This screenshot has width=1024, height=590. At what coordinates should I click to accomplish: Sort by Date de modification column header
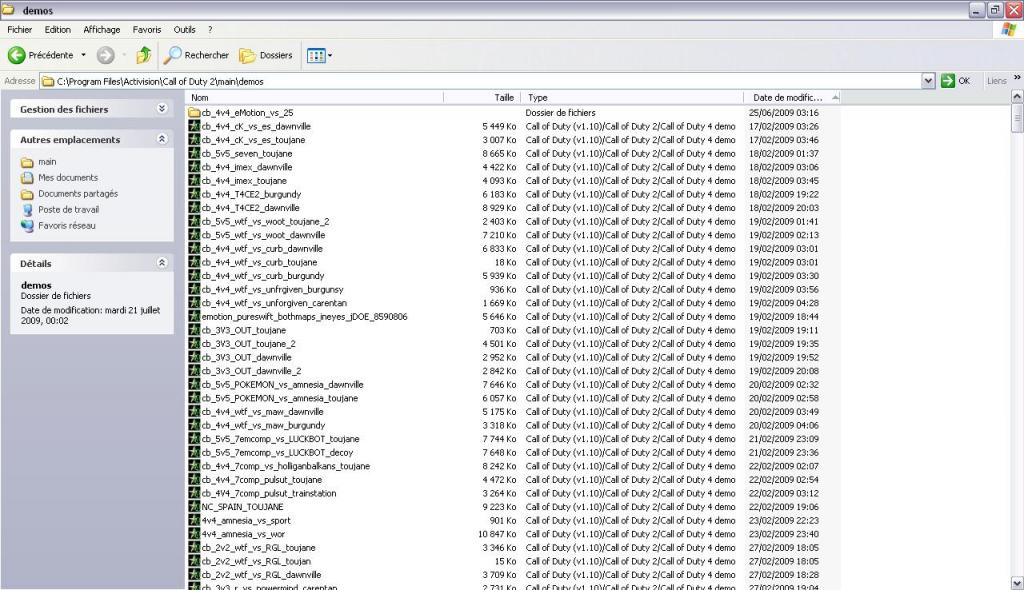tap(792, 97)
